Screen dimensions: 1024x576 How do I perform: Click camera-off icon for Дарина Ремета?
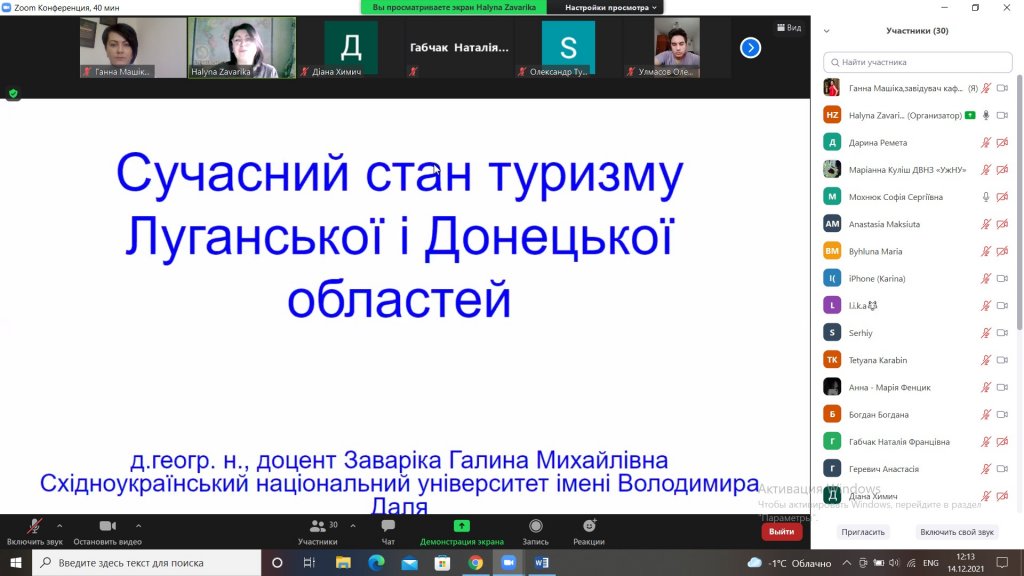[x=1002, y=142]
